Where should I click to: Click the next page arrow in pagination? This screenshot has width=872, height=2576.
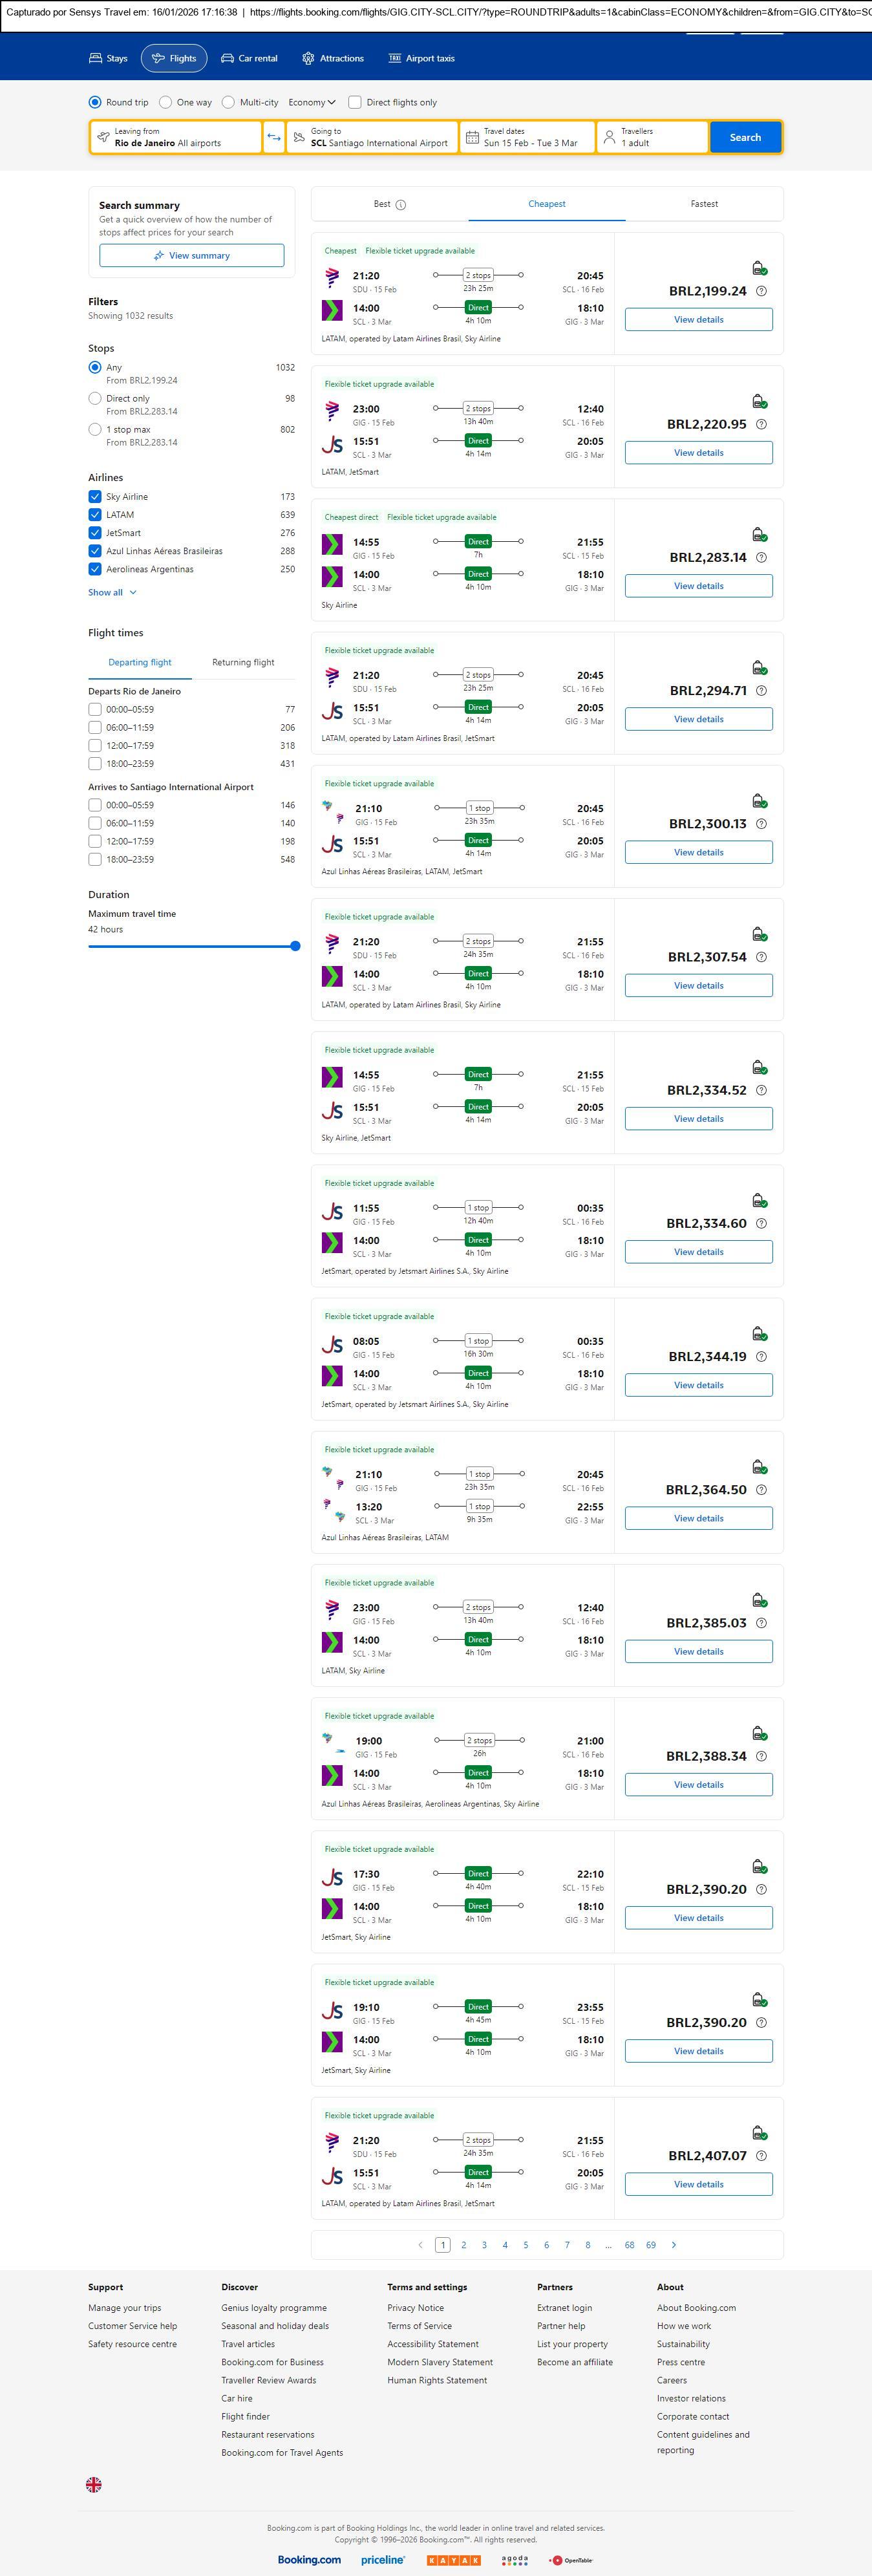[x=674, y=2245]
